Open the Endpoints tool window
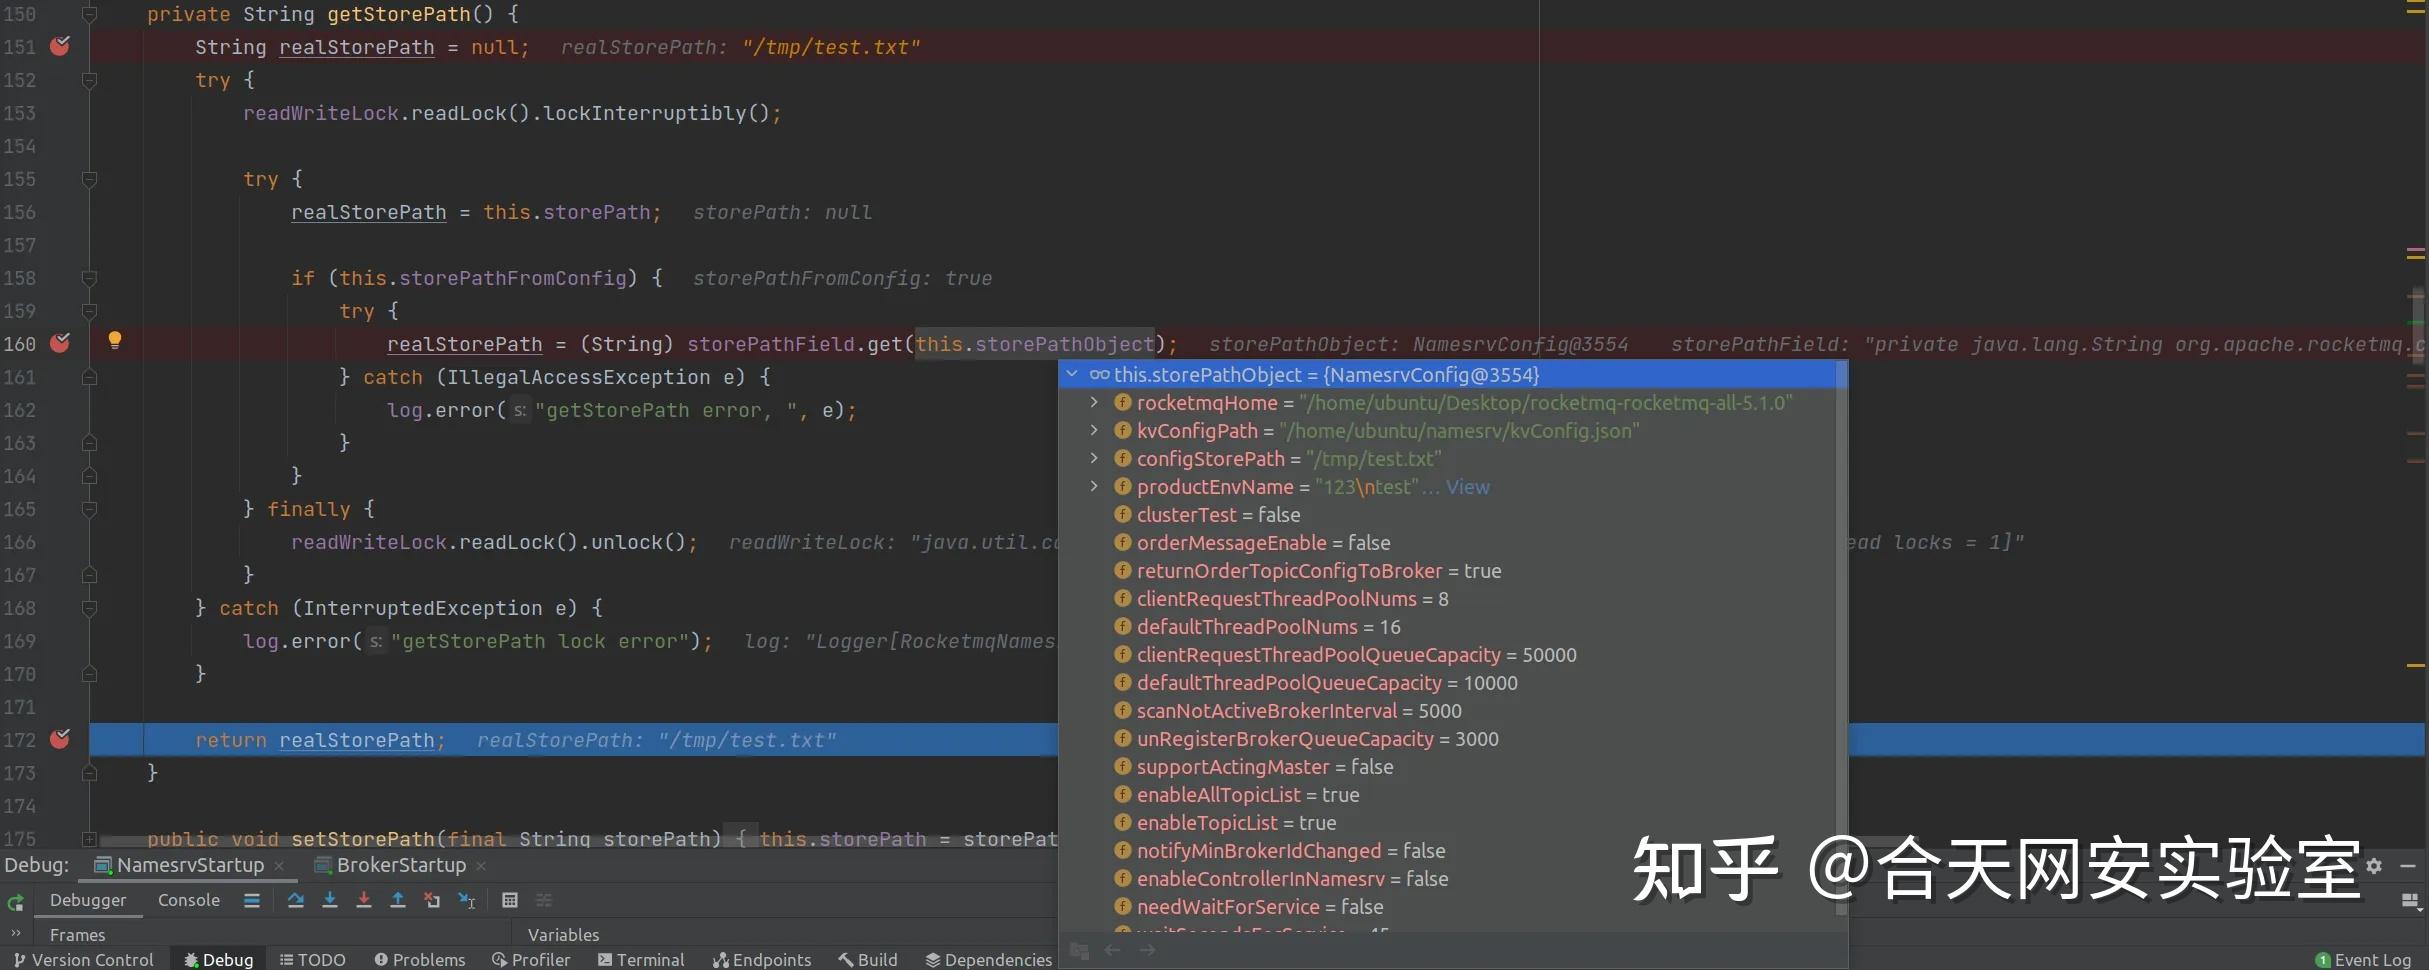Image resolution: width=2429 pixels, height=970 pixels. pyautogui.click(x=762, y=959)
